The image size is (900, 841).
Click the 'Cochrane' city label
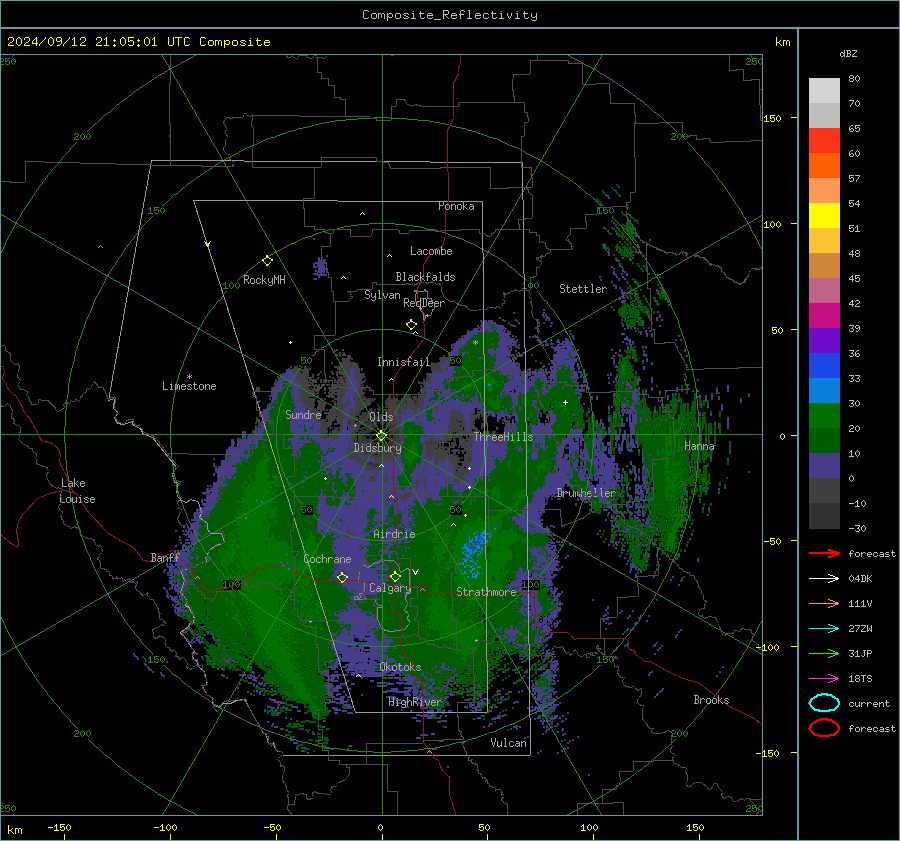(x=327, y=559)
